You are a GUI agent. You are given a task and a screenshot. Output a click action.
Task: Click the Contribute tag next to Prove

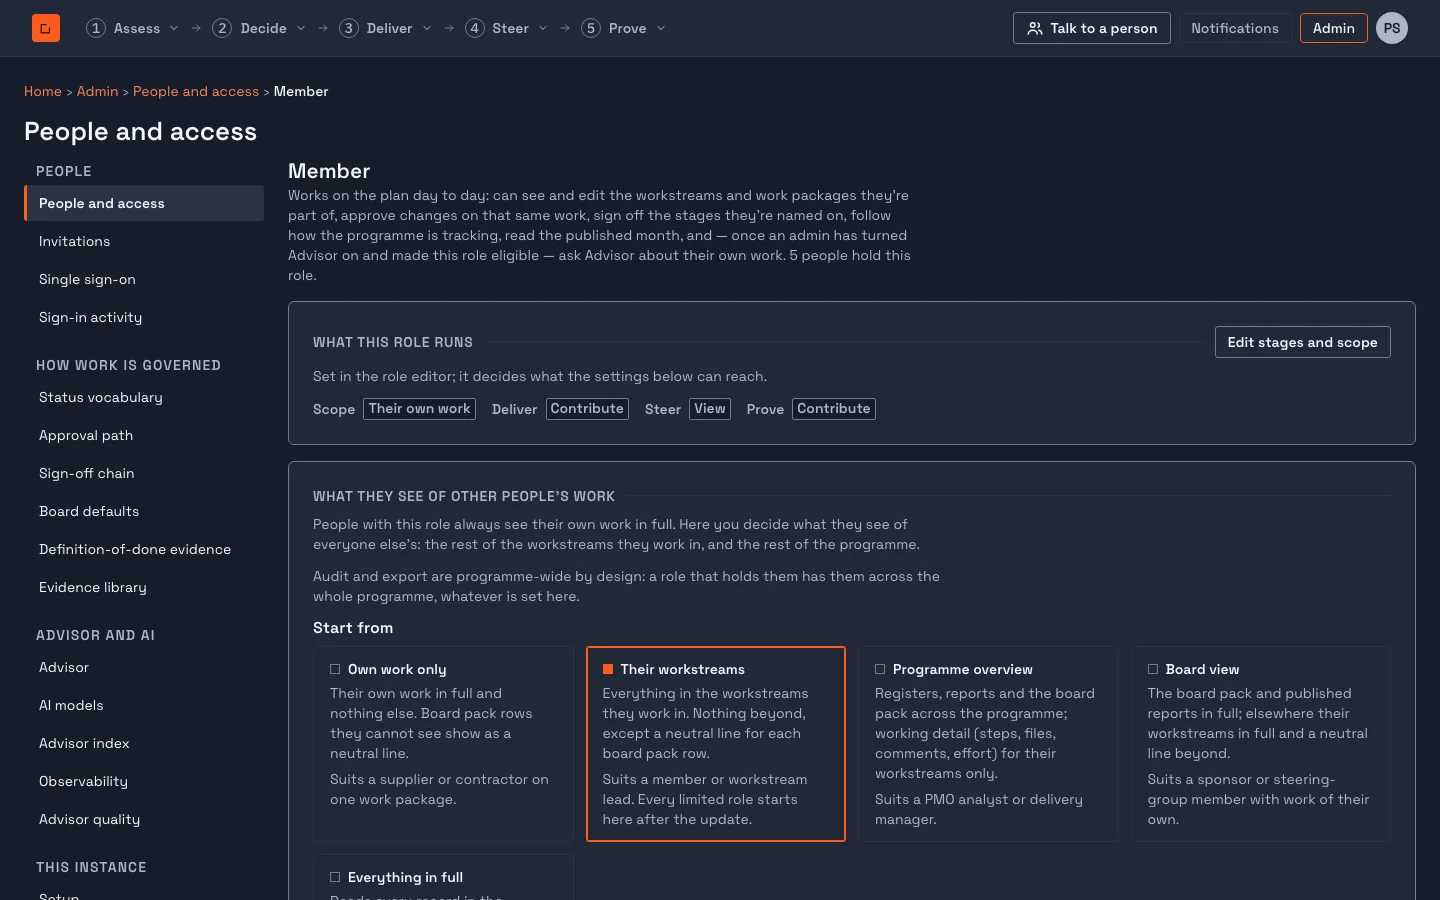click(x=834, y=409)
